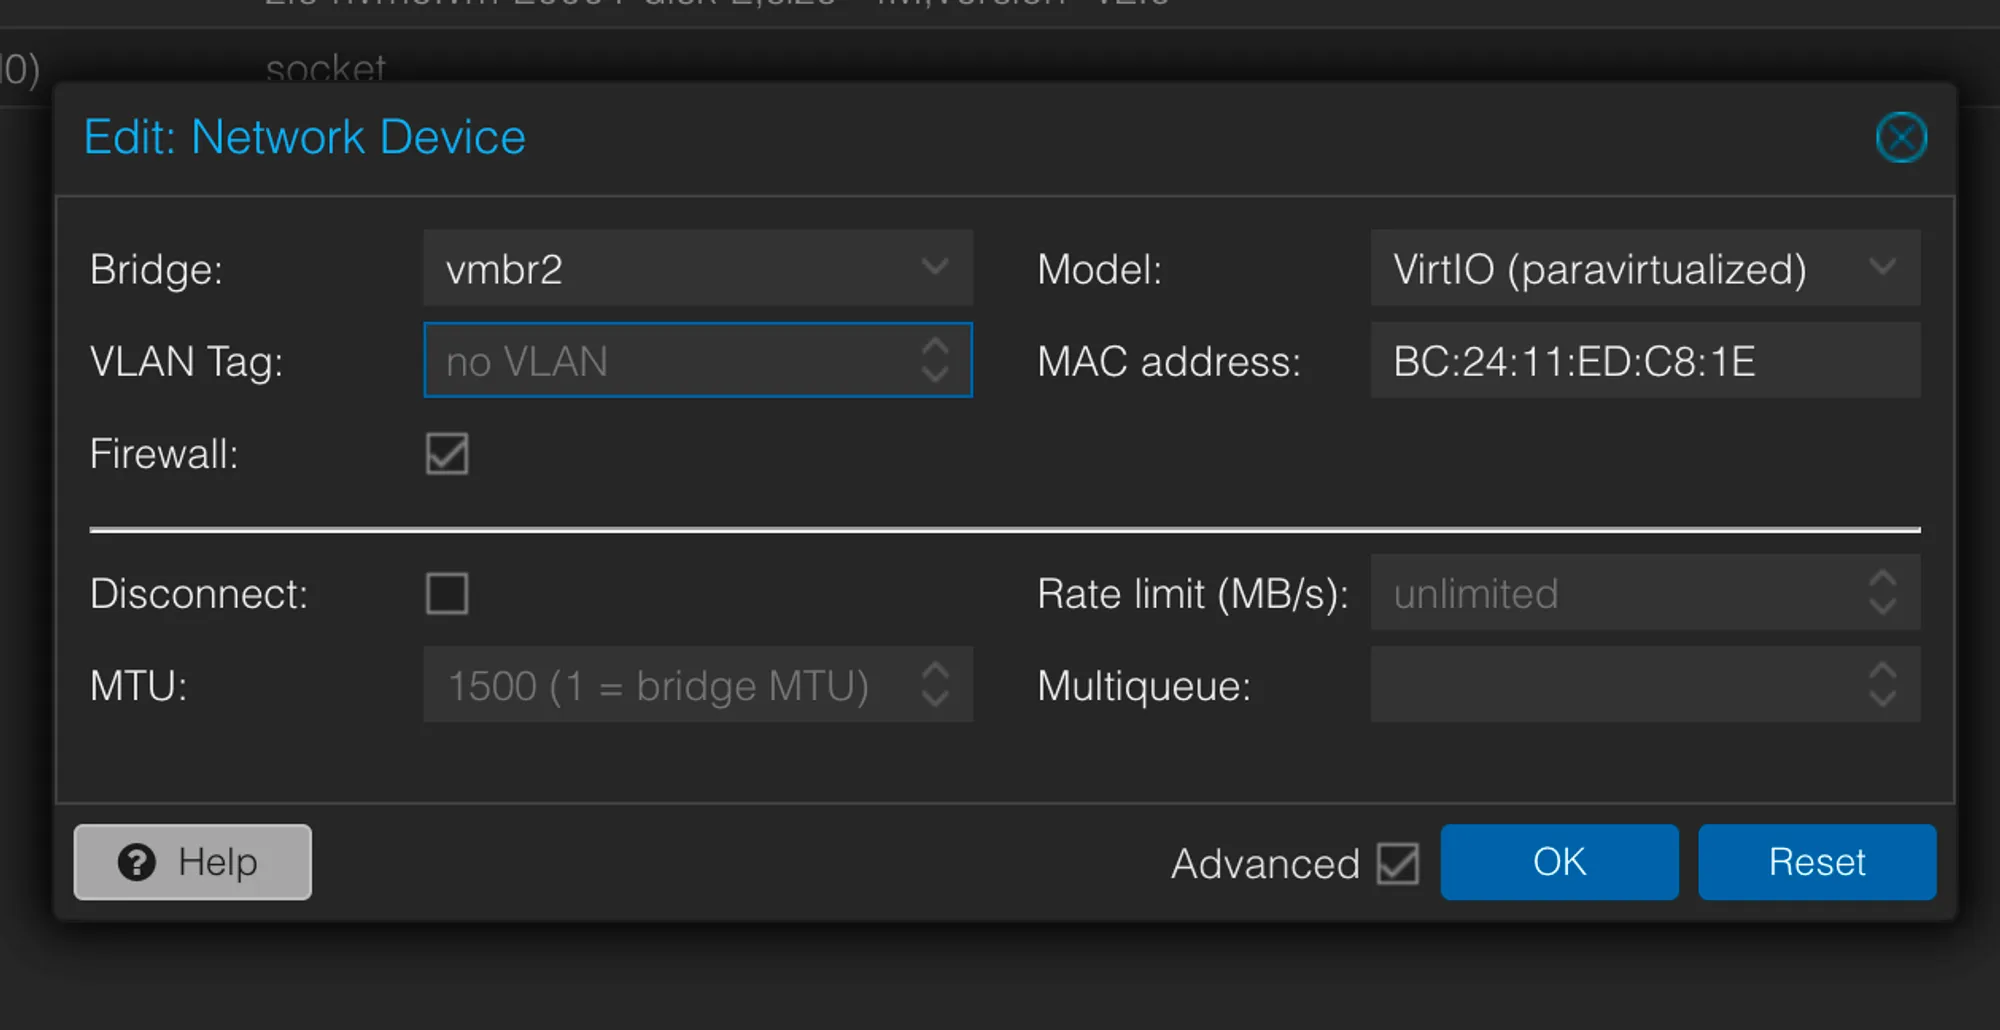This screenshot has height=1030, width=2000.
Task: Open the Model dropdown arrow
Action: coord(1884,268)
